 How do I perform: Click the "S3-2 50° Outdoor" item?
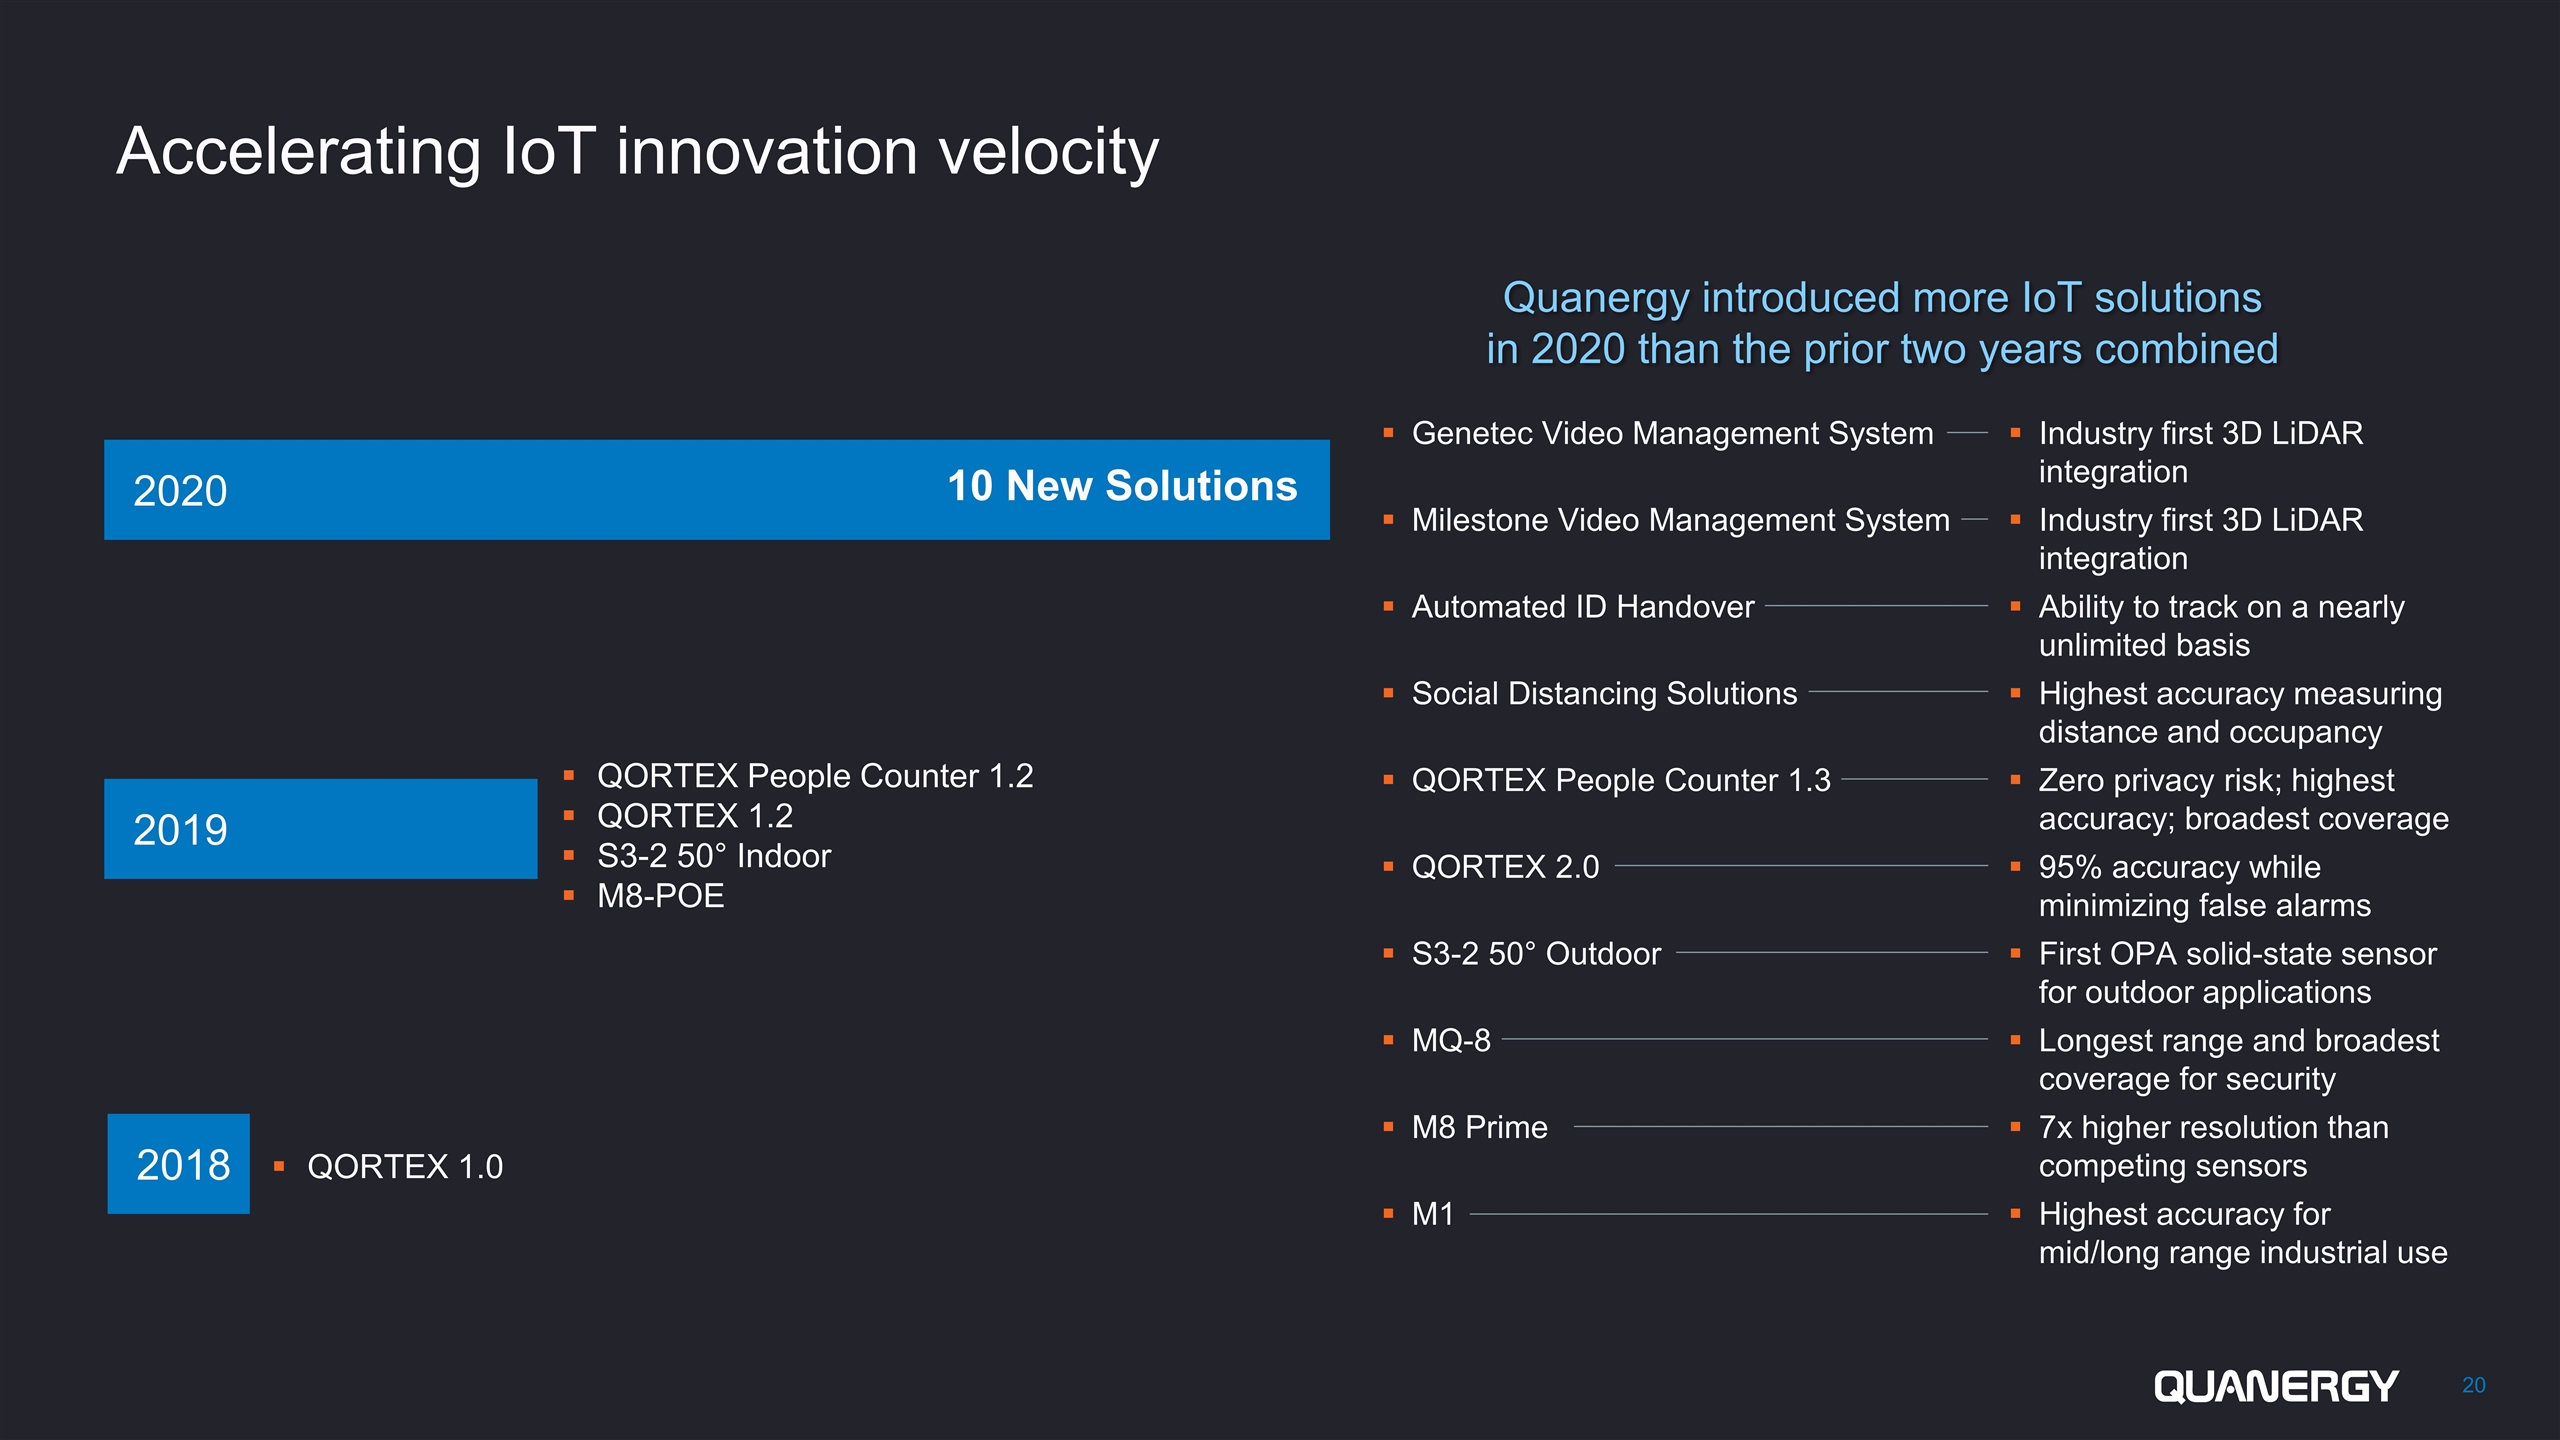(1536, 954)
